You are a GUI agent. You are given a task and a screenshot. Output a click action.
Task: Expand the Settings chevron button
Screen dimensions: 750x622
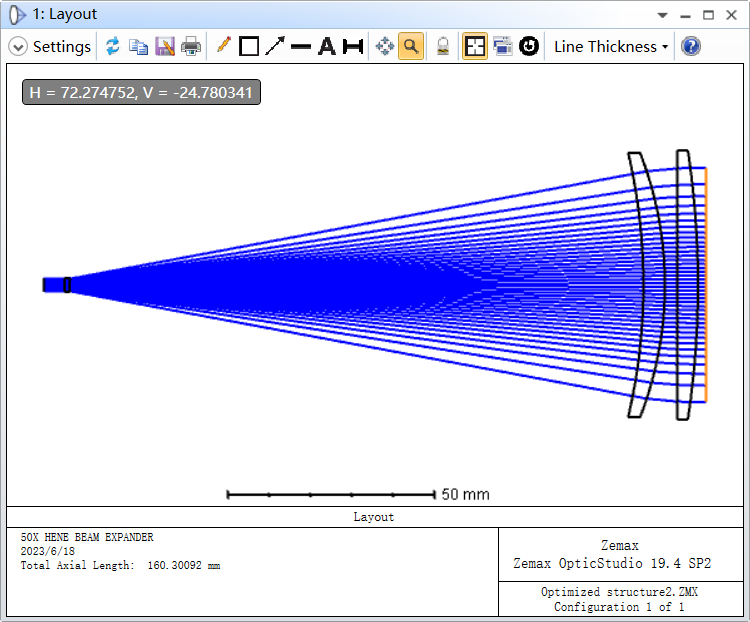[x=18, y=47]
